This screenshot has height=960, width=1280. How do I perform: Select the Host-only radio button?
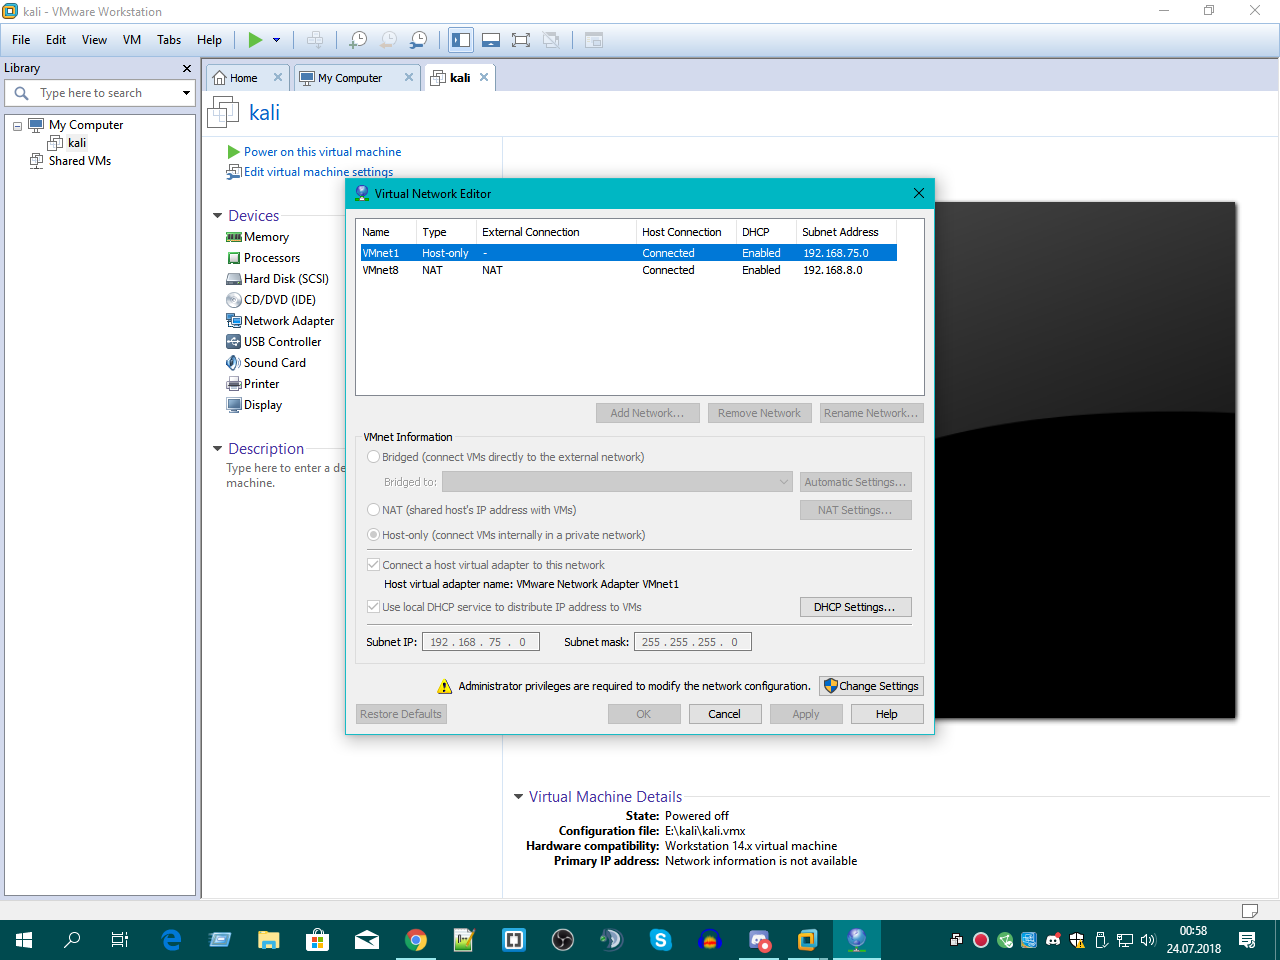click(374, 535)
